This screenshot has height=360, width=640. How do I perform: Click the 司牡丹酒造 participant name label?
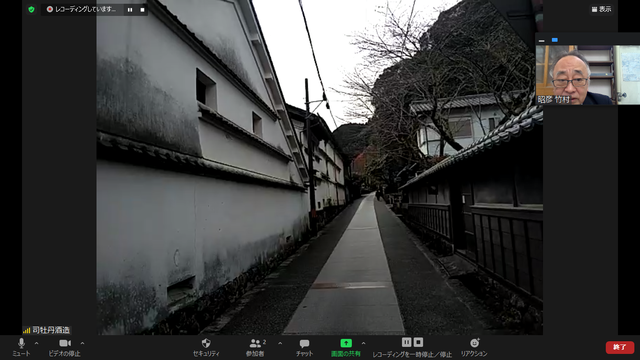point(51,330)
